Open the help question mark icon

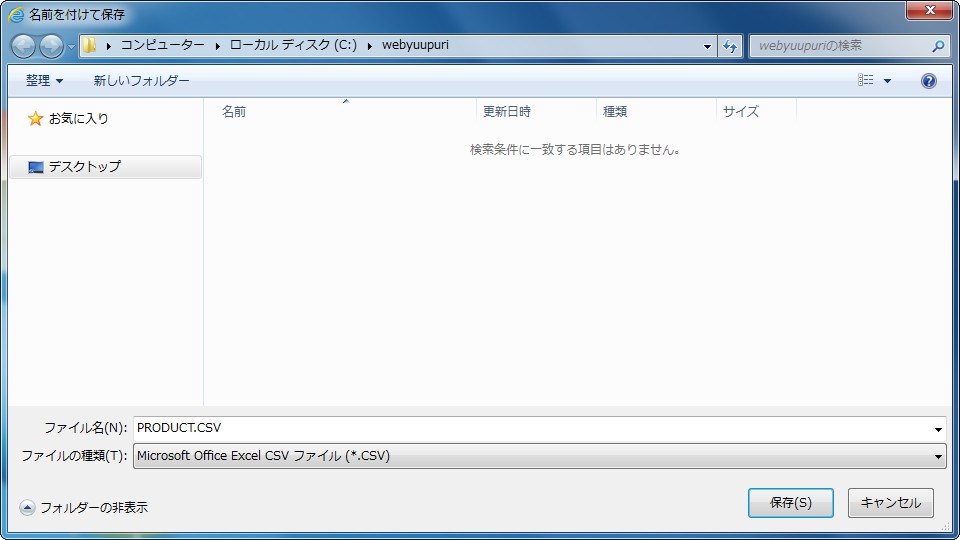point(928,81)
